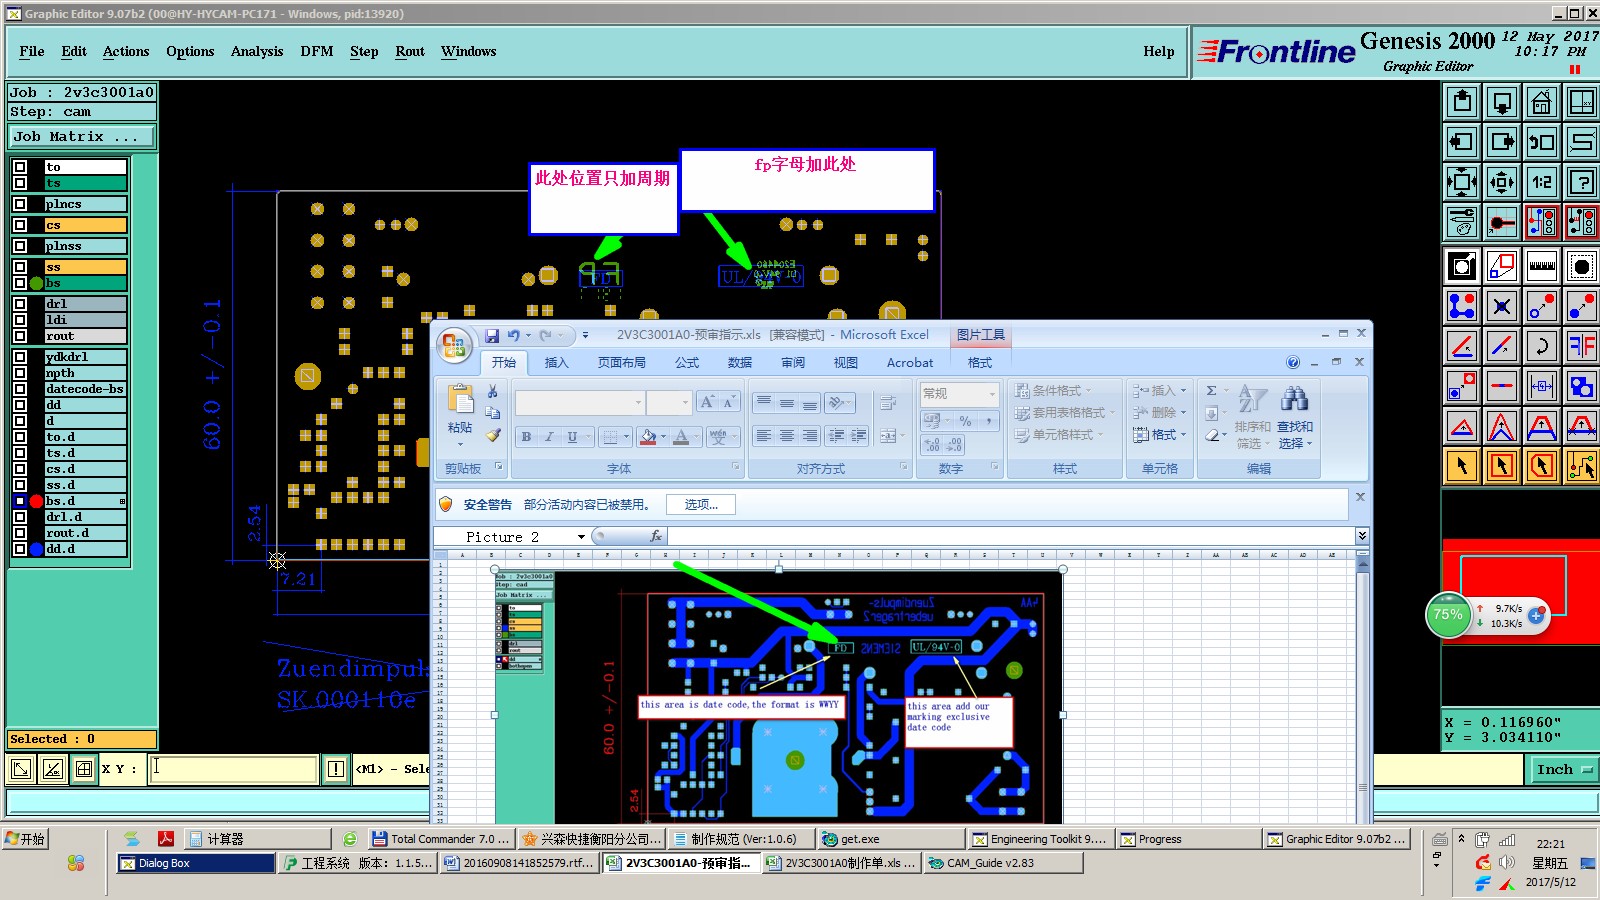Click the insert function fx icon

click(656, 537)
